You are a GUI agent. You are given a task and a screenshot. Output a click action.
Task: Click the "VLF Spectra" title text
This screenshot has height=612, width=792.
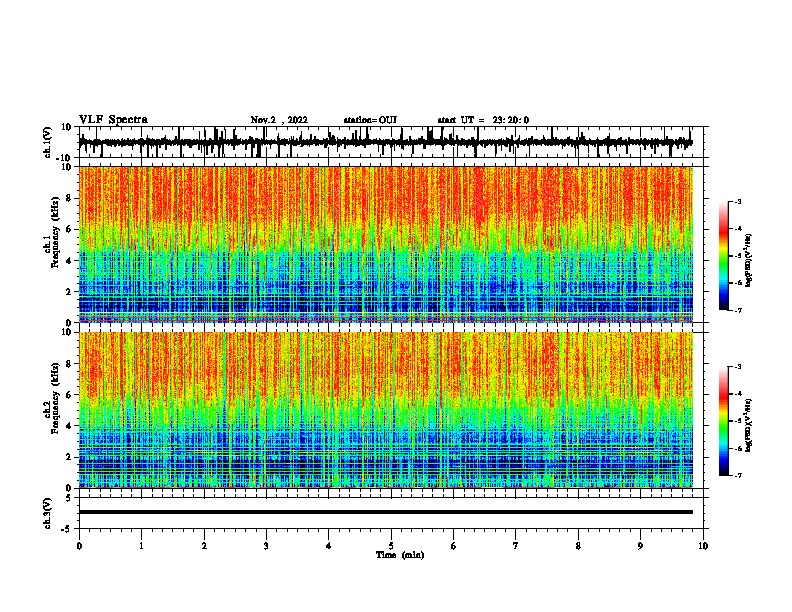pyautogui.click(x=113, y=120)
